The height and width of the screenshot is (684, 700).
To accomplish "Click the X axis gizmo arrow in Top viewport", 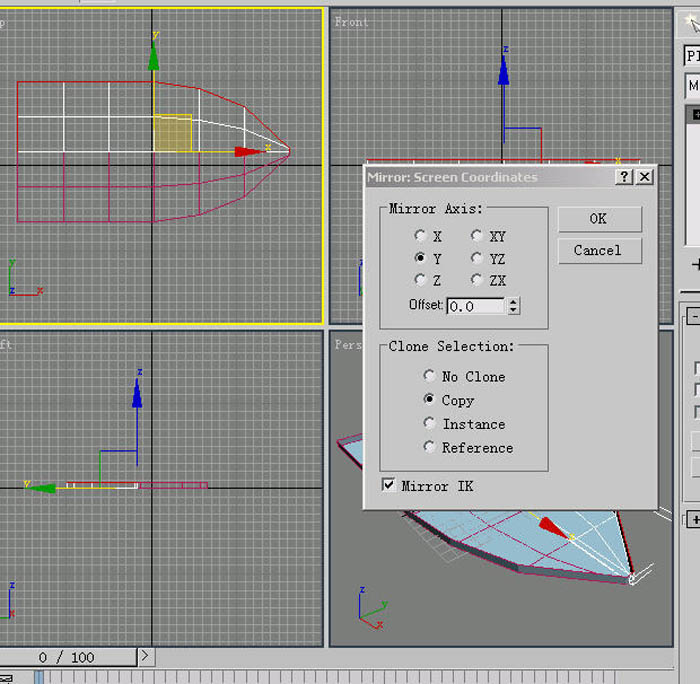I will 249,152.
